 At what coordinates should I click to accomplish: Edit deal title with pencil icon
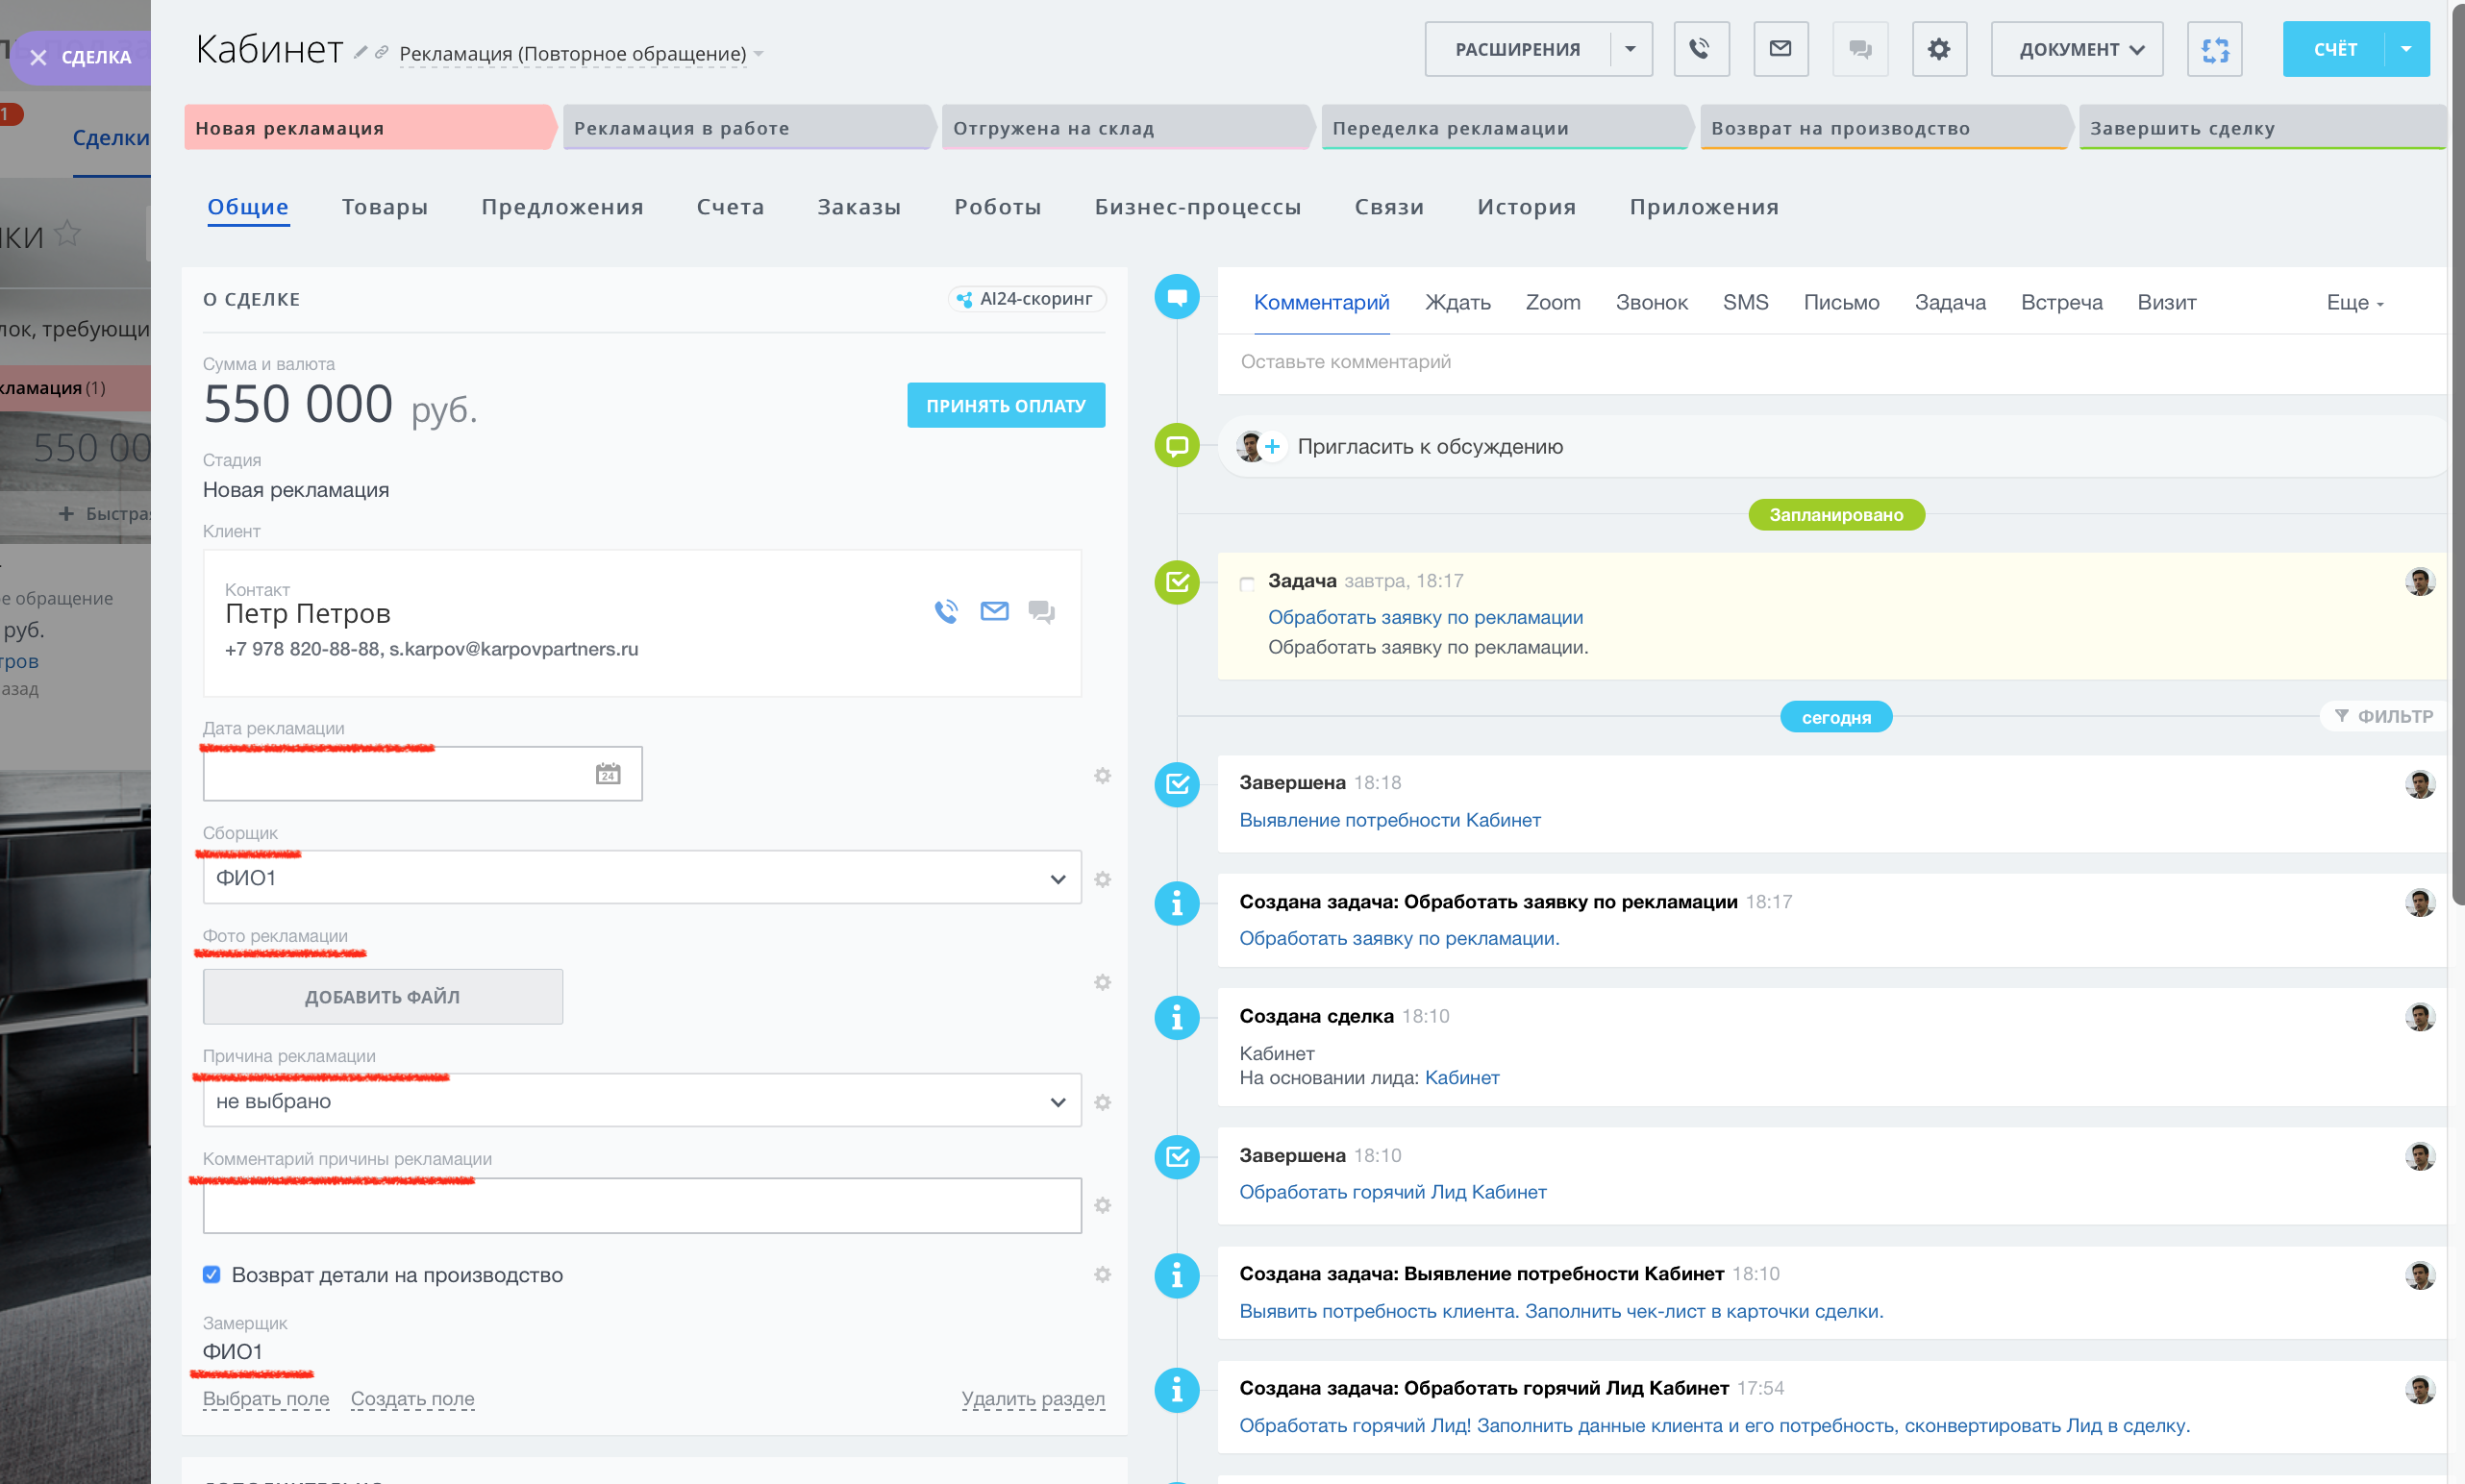[x=361, y=52]
